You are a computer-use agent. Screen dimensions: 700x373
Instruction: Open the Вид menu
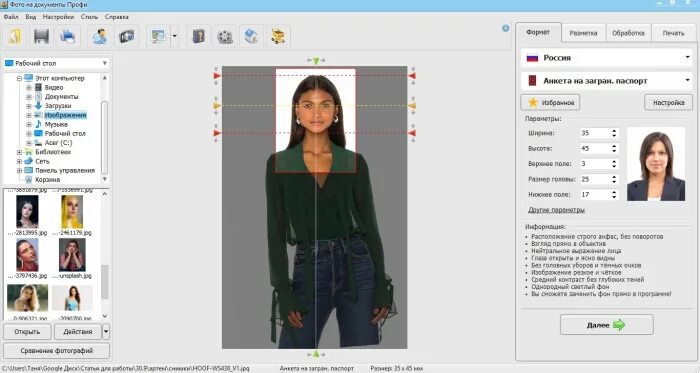[x=30, y=17]
